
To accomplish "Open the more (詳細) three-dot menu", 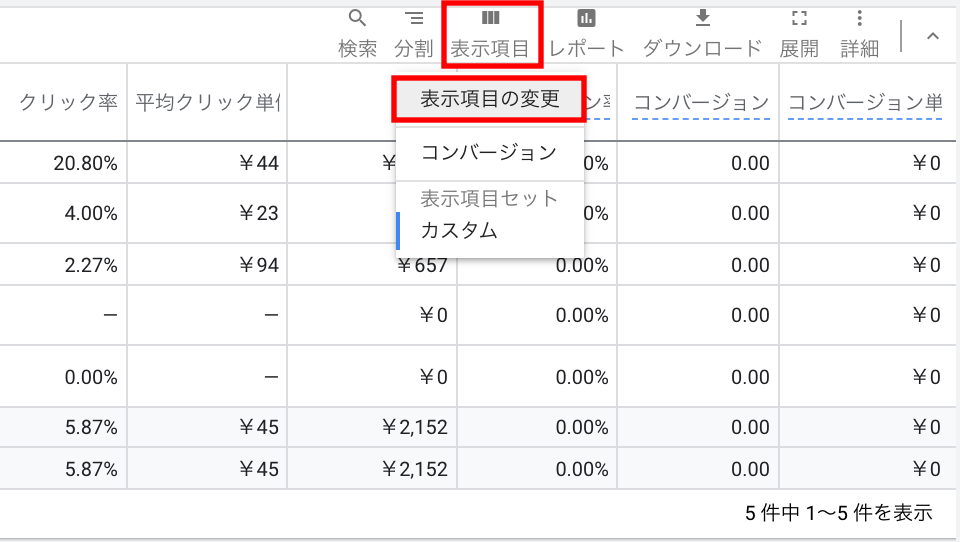I will click(x=859, y=18).
